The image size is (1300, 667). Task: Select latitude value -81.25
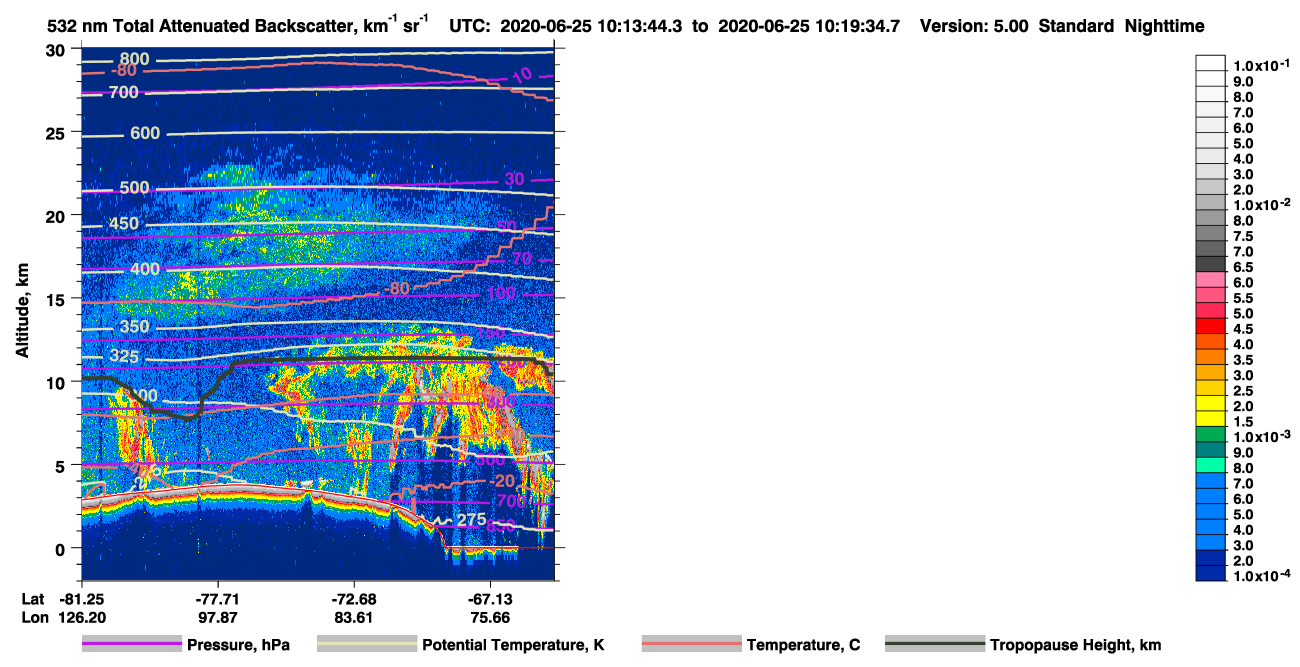click(x=81, y=598)
